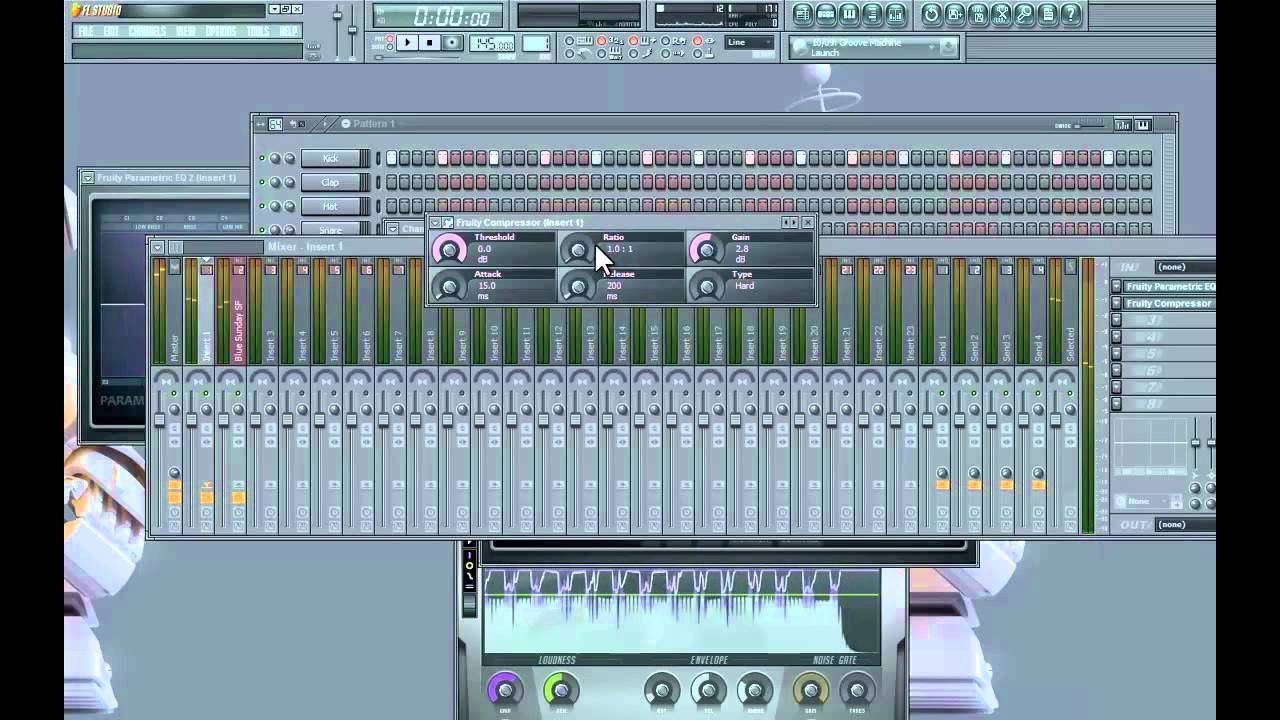Screen dimensions: 1280x720
Task: Click the Selected track volume fader
Action: [1054, 420]
